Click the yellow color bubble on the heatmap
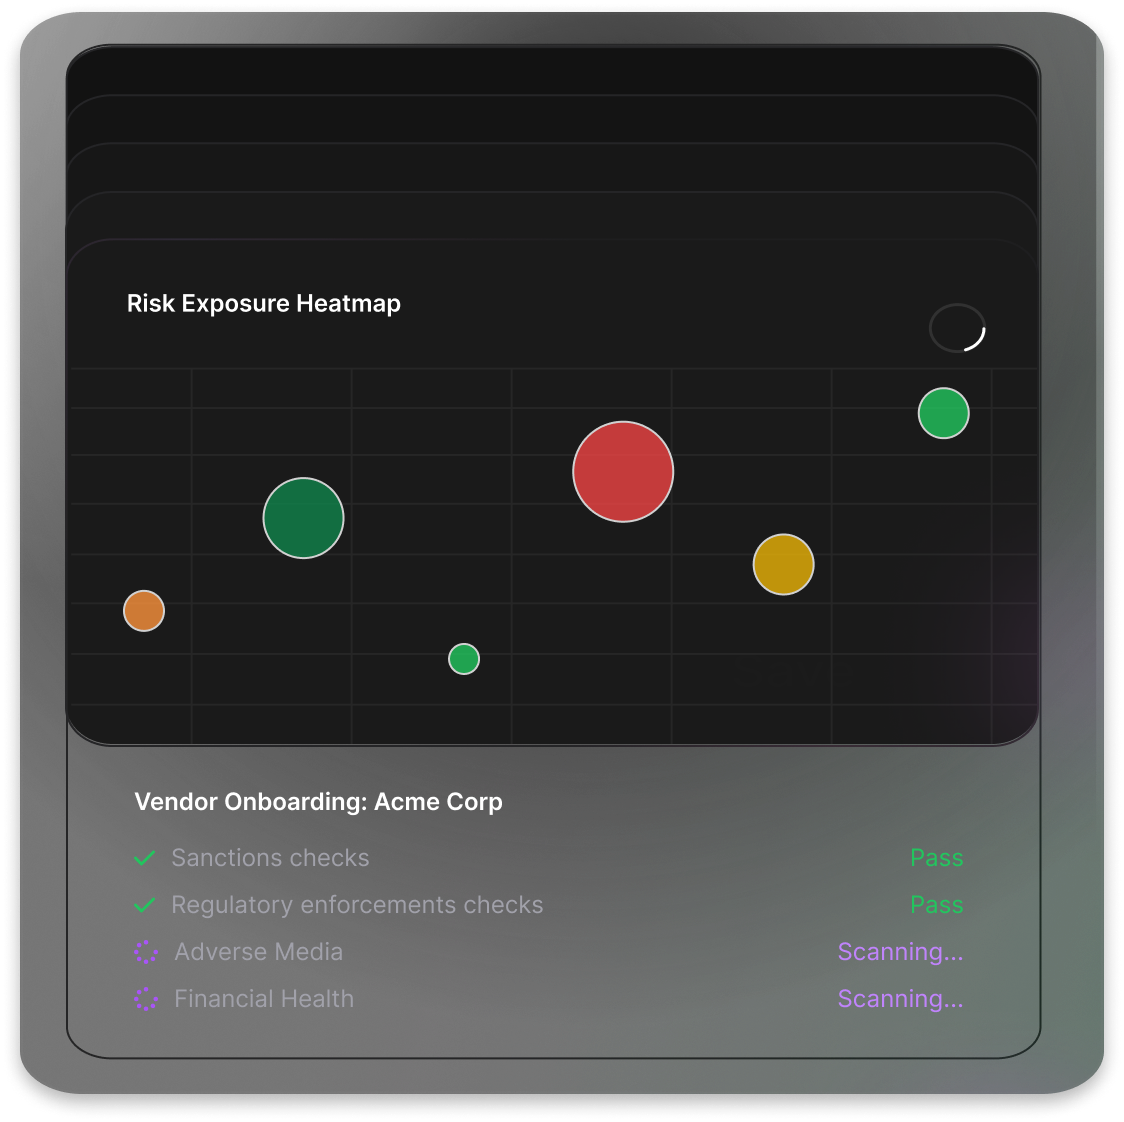Screen dimensions: 1124x1122 (783, 564)
